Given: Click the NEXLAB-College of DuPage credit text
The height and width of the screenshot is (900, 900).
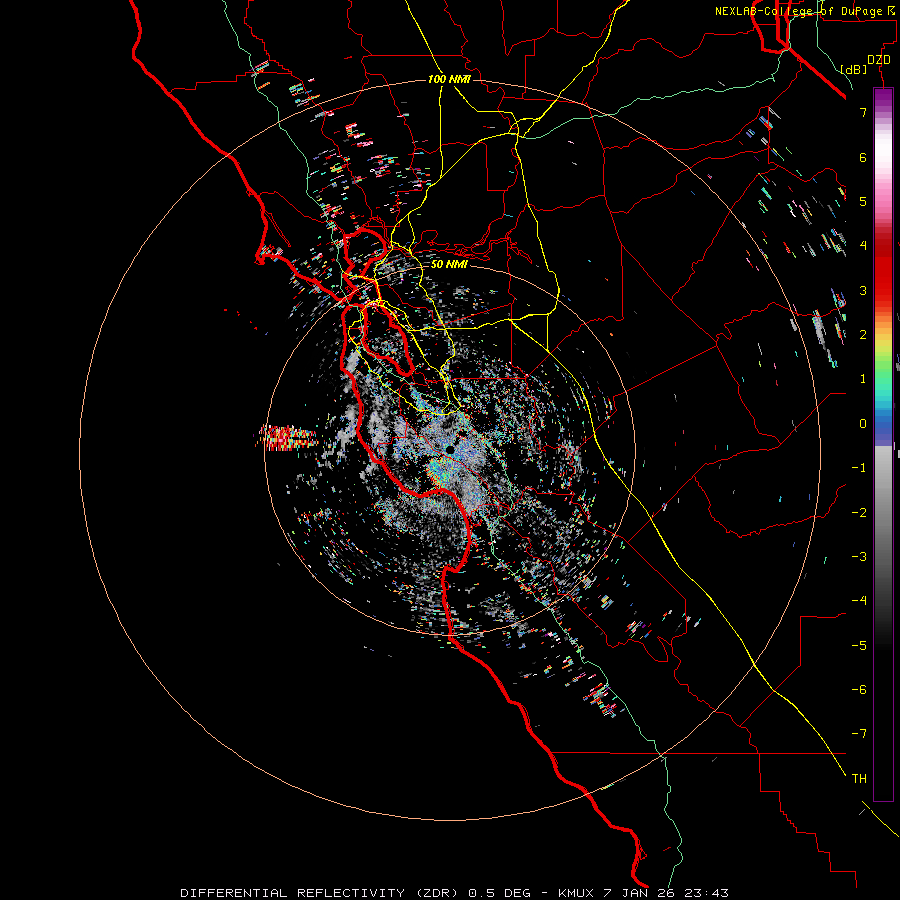Looking at the screenshot, I should [x=806, y=11].
